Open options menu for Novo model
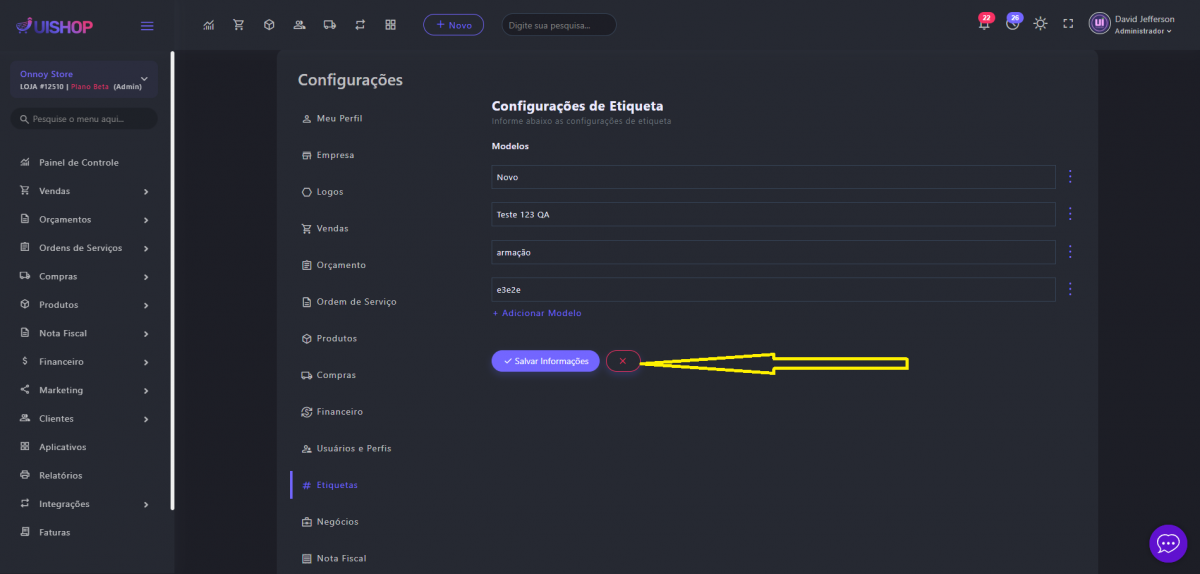The width and height of the screenshot is (1200, 574). coord(1070,177)
